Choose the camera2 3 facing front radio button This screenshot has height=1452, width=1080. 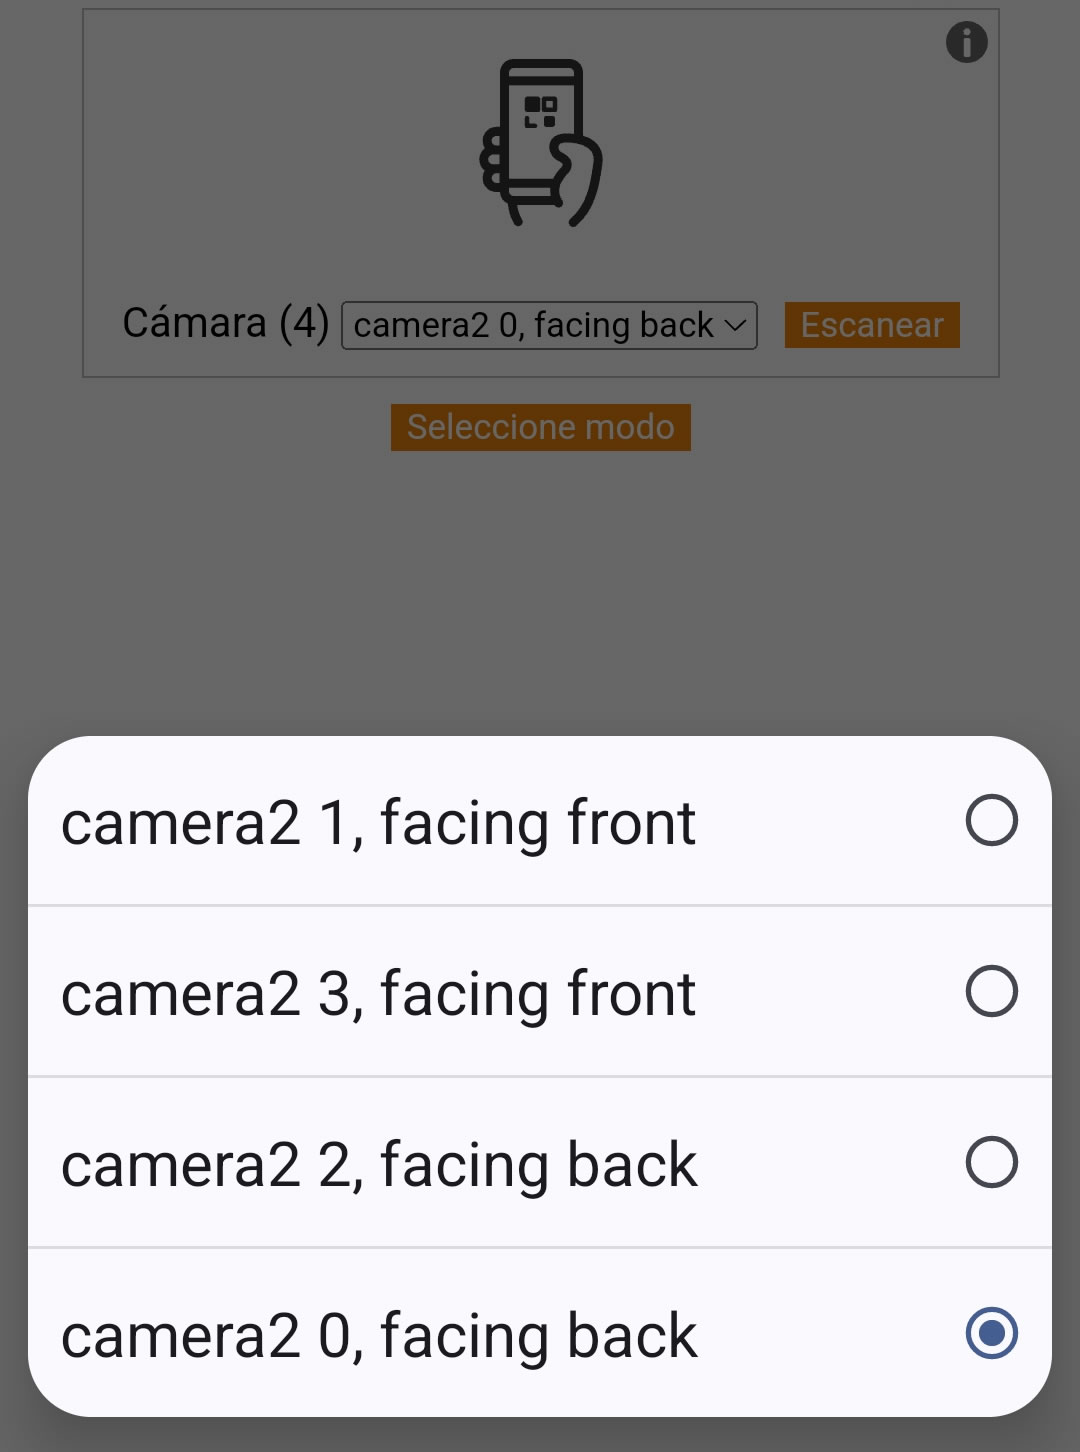(x=991, y=991)
